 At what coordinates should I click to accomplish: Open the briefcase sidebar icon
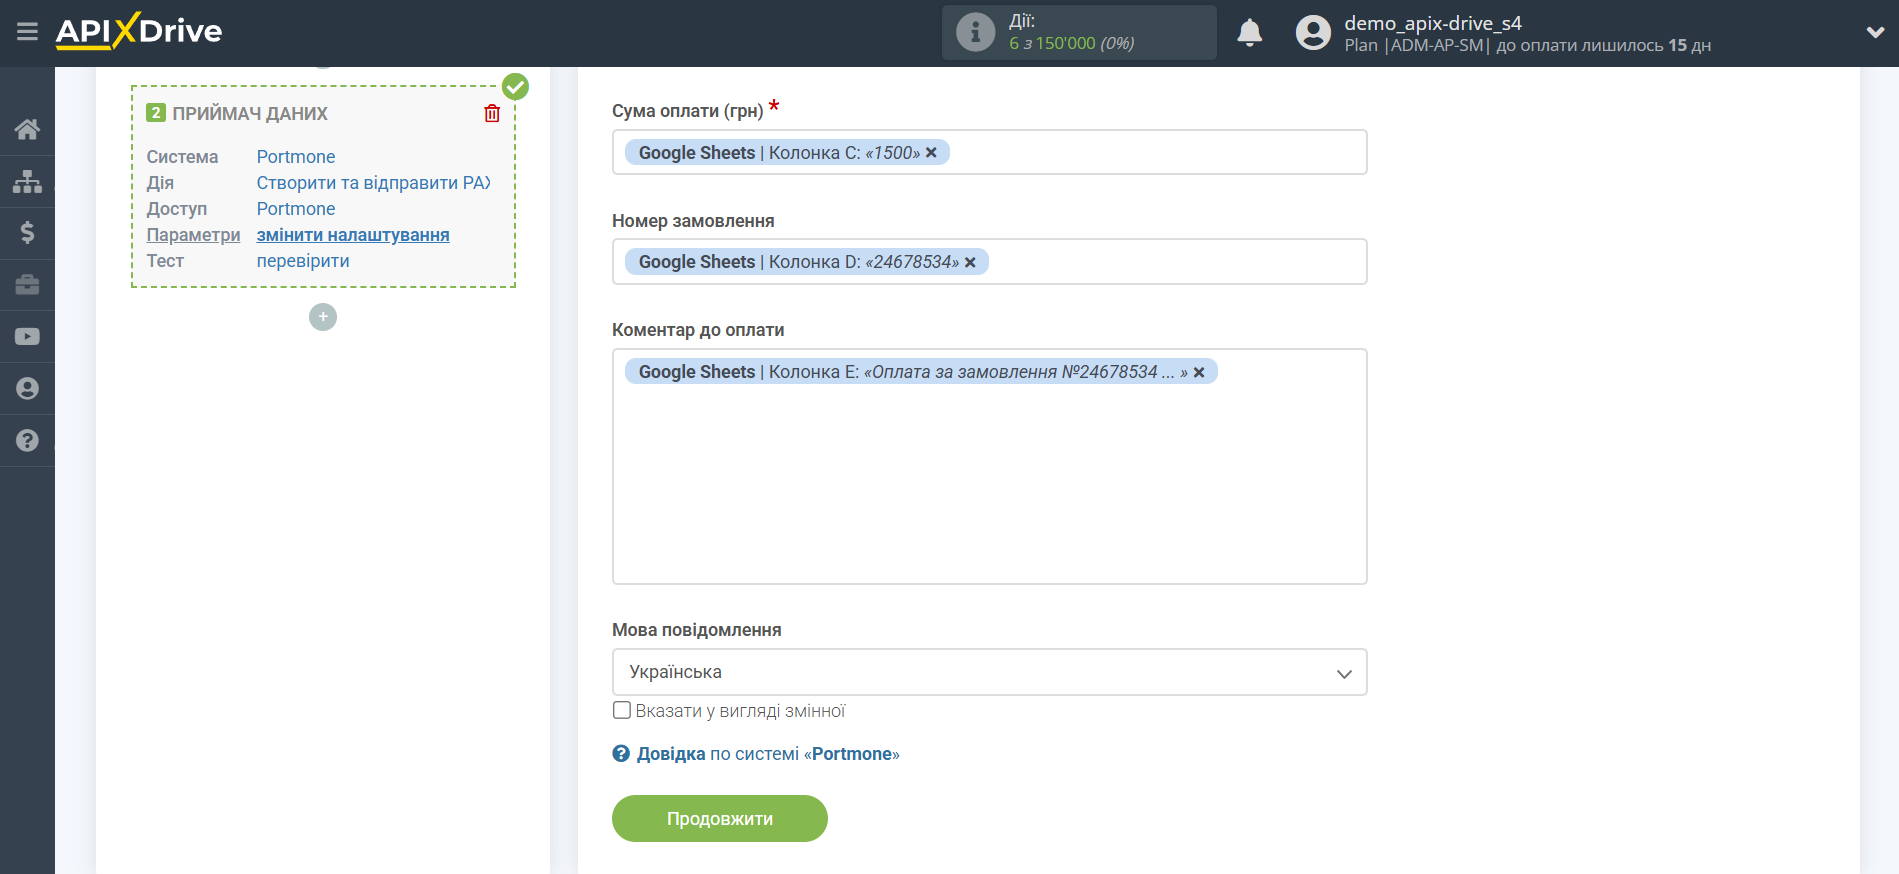click(27, 285)
